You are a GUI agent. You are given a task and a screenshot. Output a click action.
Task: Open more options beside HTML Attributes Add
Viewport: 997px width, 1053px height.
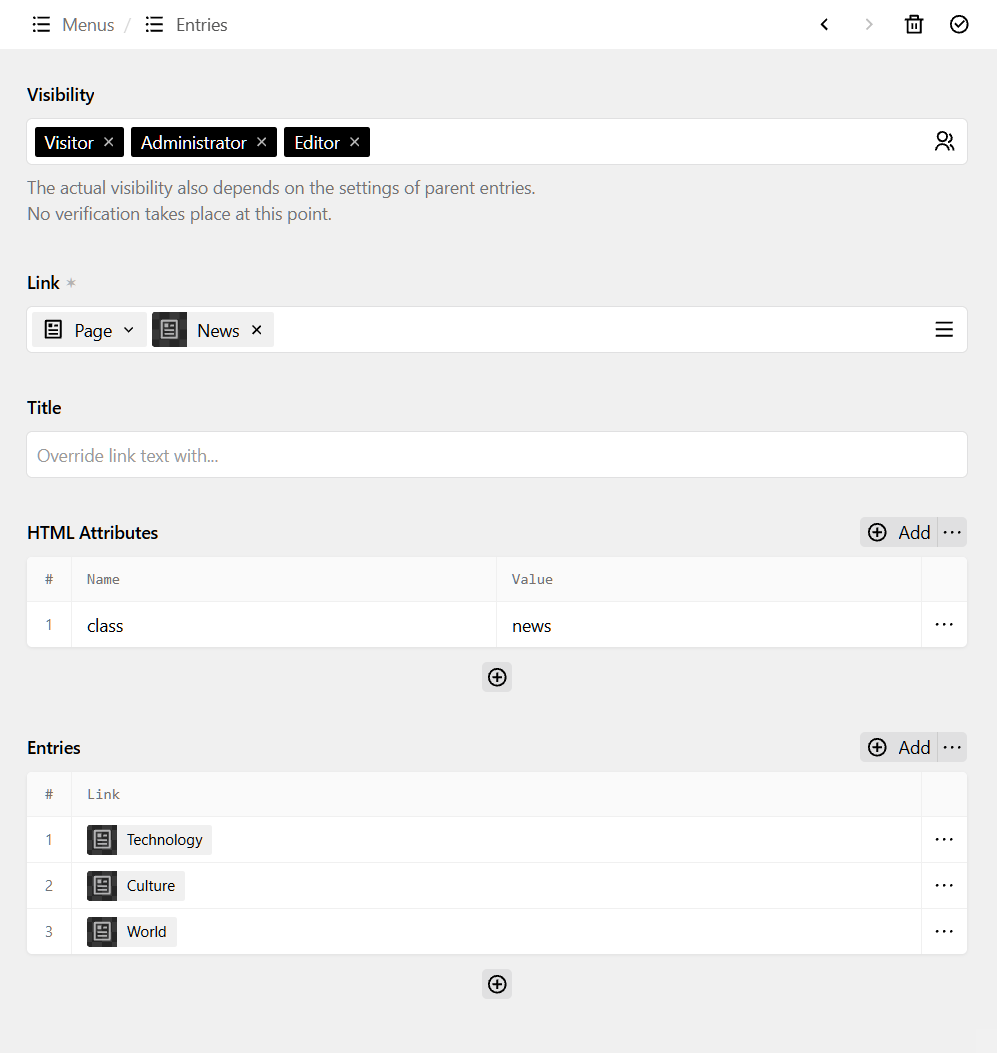952,532
